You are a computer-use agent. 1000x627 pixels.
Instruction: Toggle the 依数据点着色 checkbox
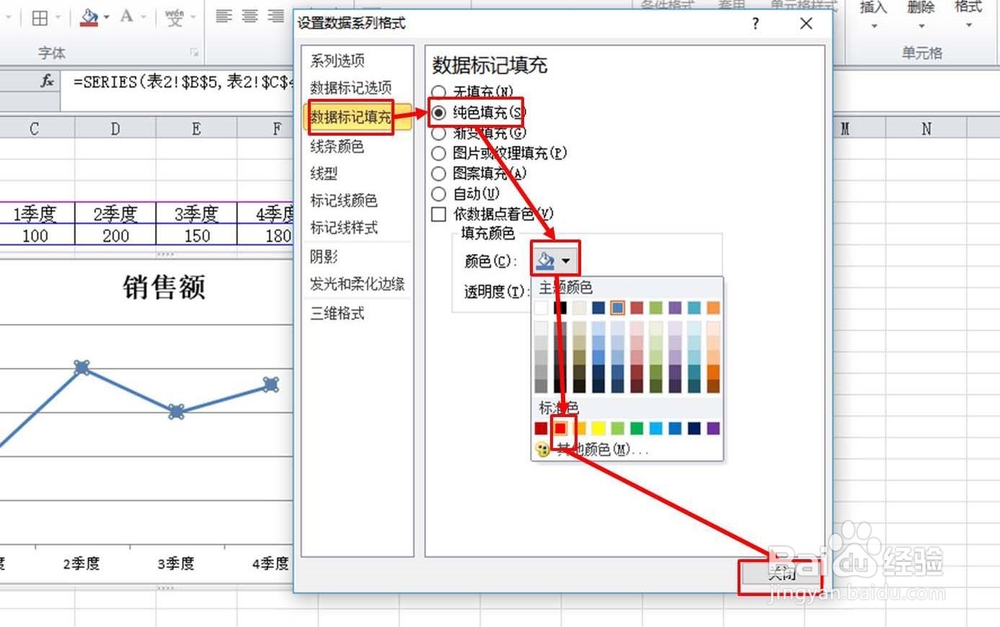click(x=439, y=214)
